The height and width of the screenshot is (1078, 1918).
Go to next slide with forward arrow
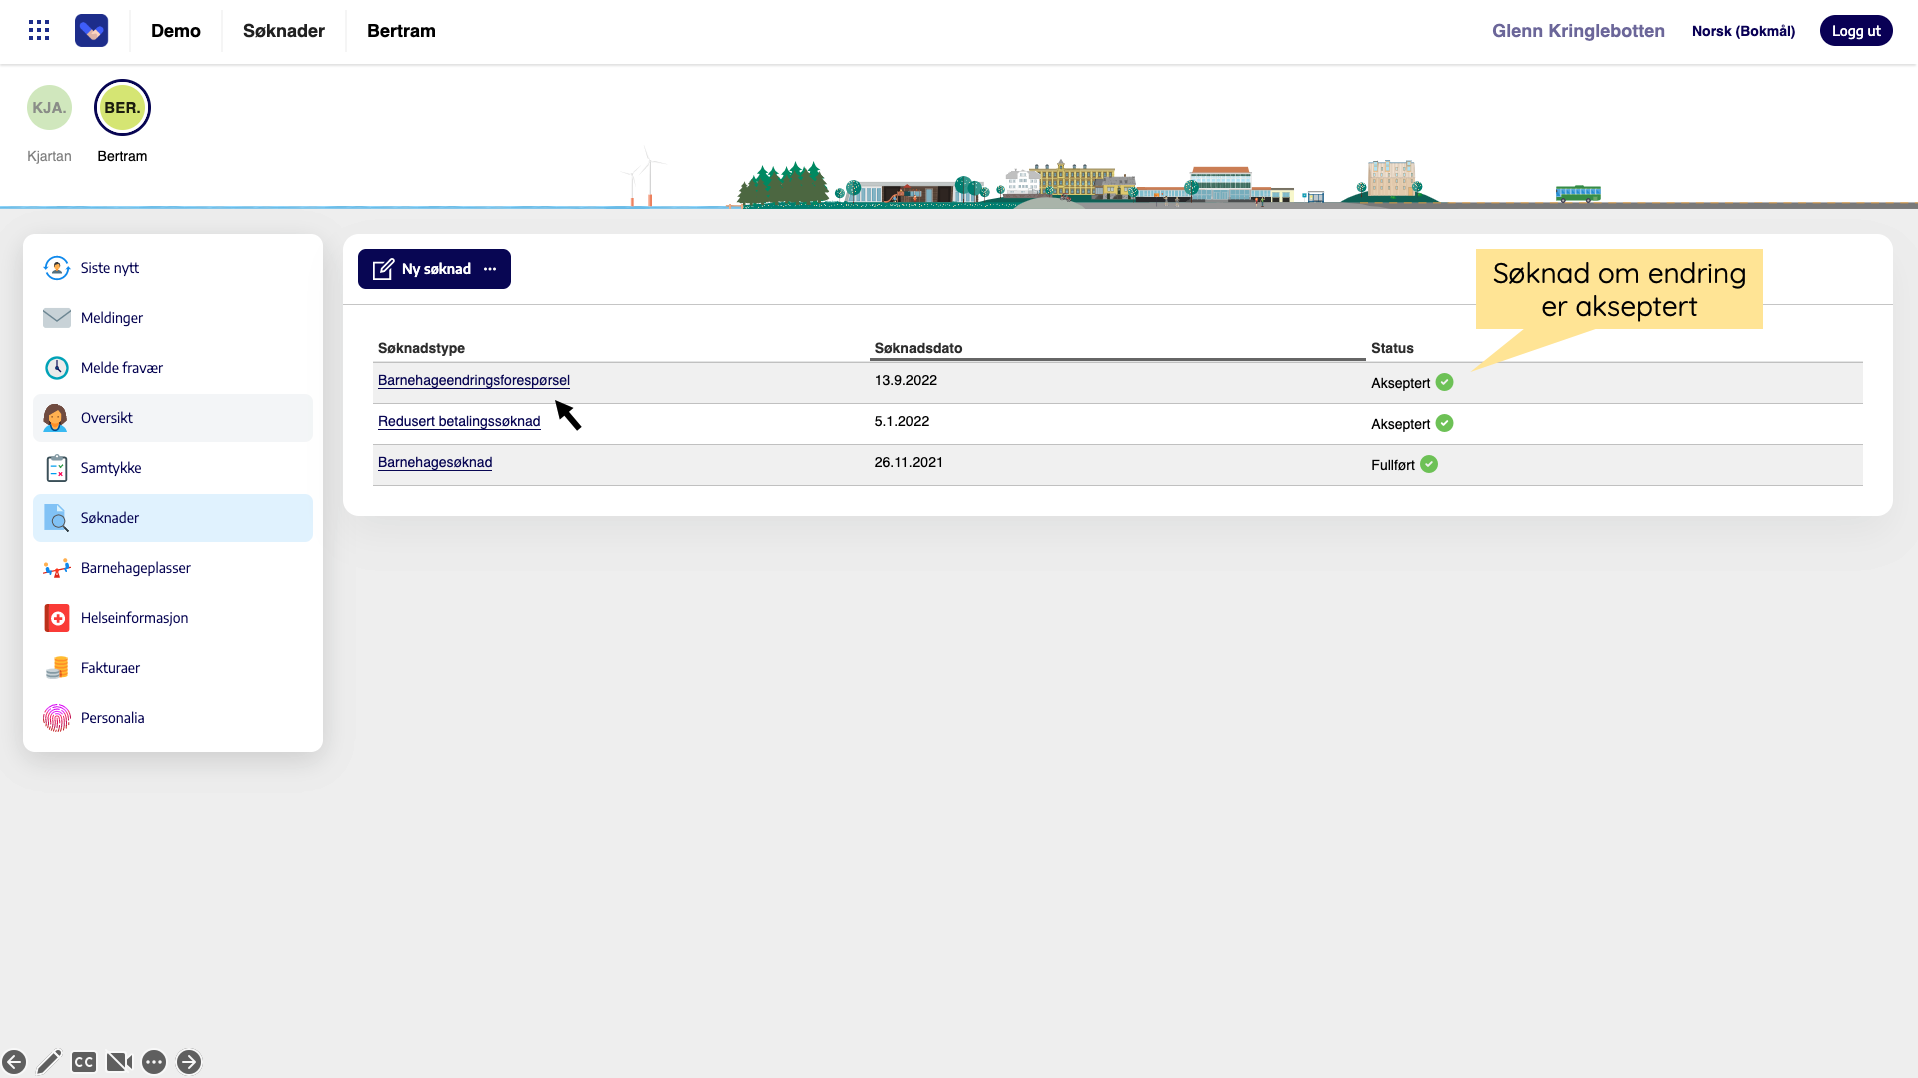point(189,1062)
